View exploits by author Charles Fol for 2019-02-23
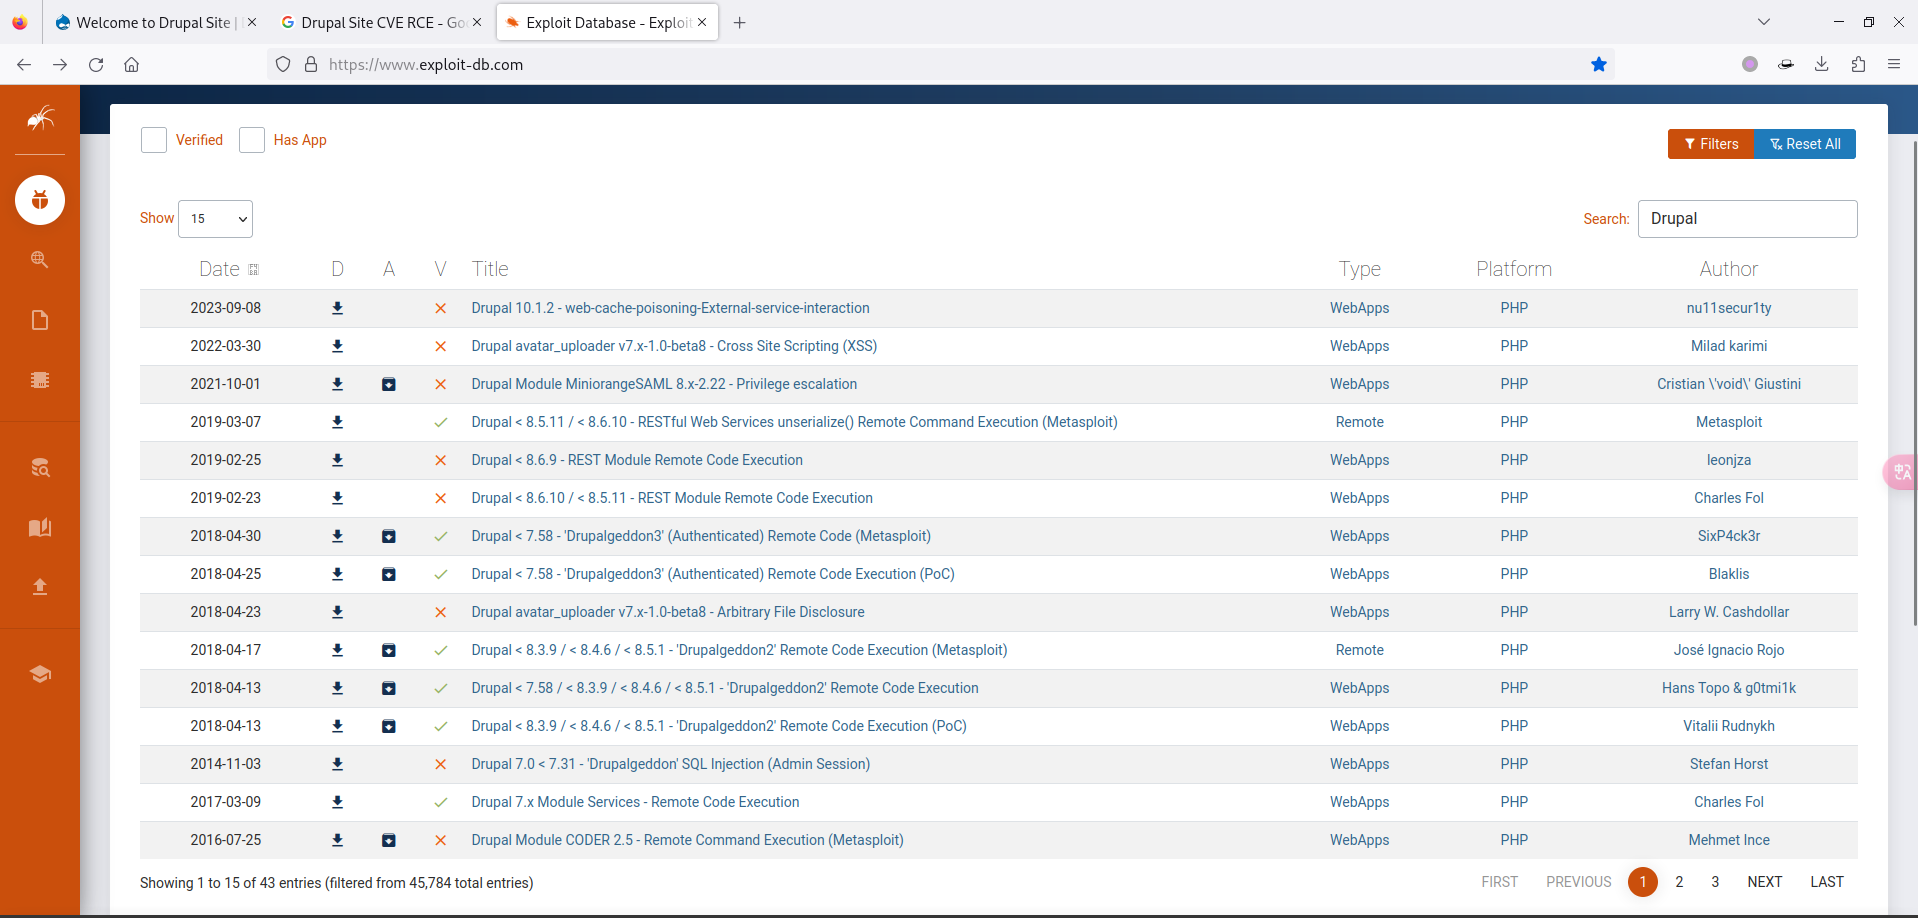This screenshot has height=918, width=1918. click(1729, 498)
